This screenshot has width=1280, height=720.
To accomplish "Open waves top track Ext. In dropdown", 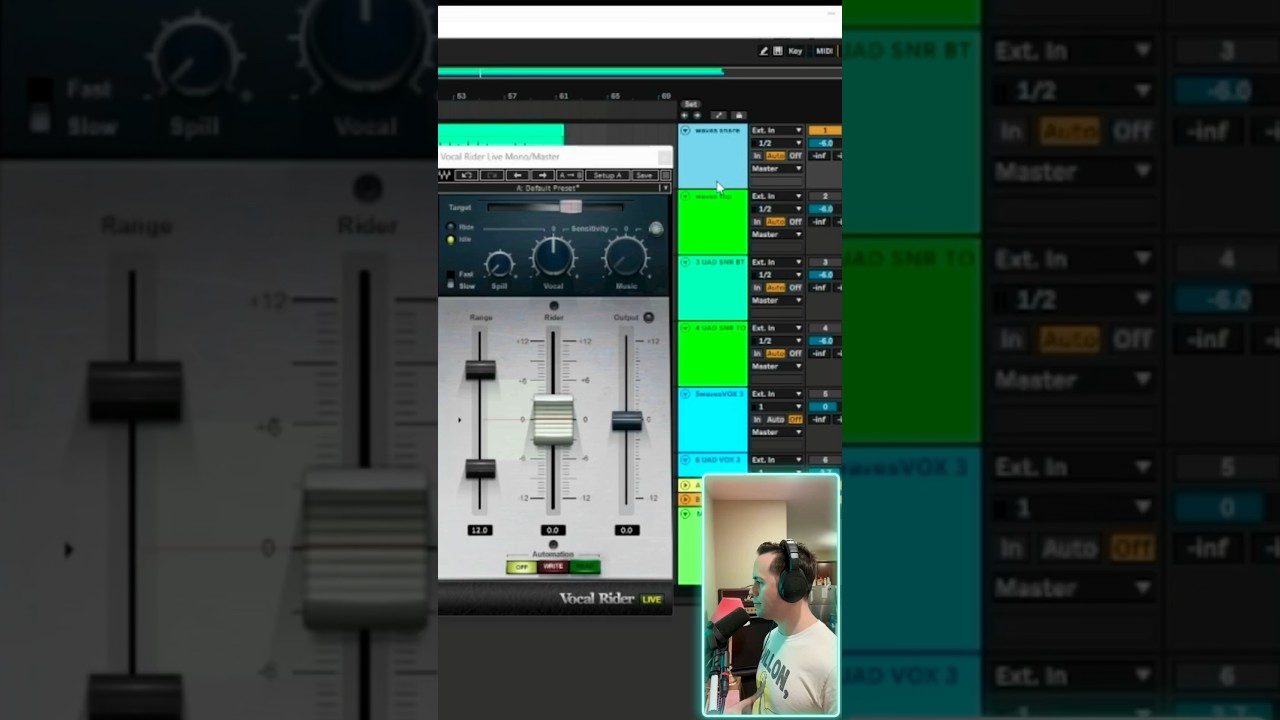I will click(x=777, y=196).
